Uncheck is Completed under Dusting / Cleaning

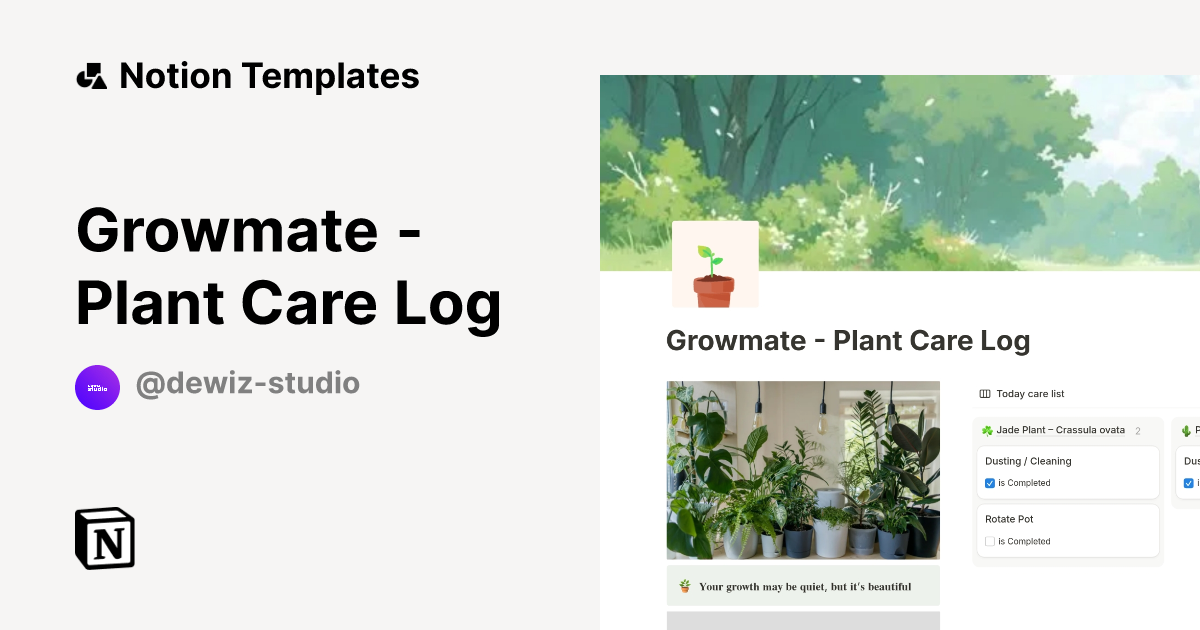point(989,483)
